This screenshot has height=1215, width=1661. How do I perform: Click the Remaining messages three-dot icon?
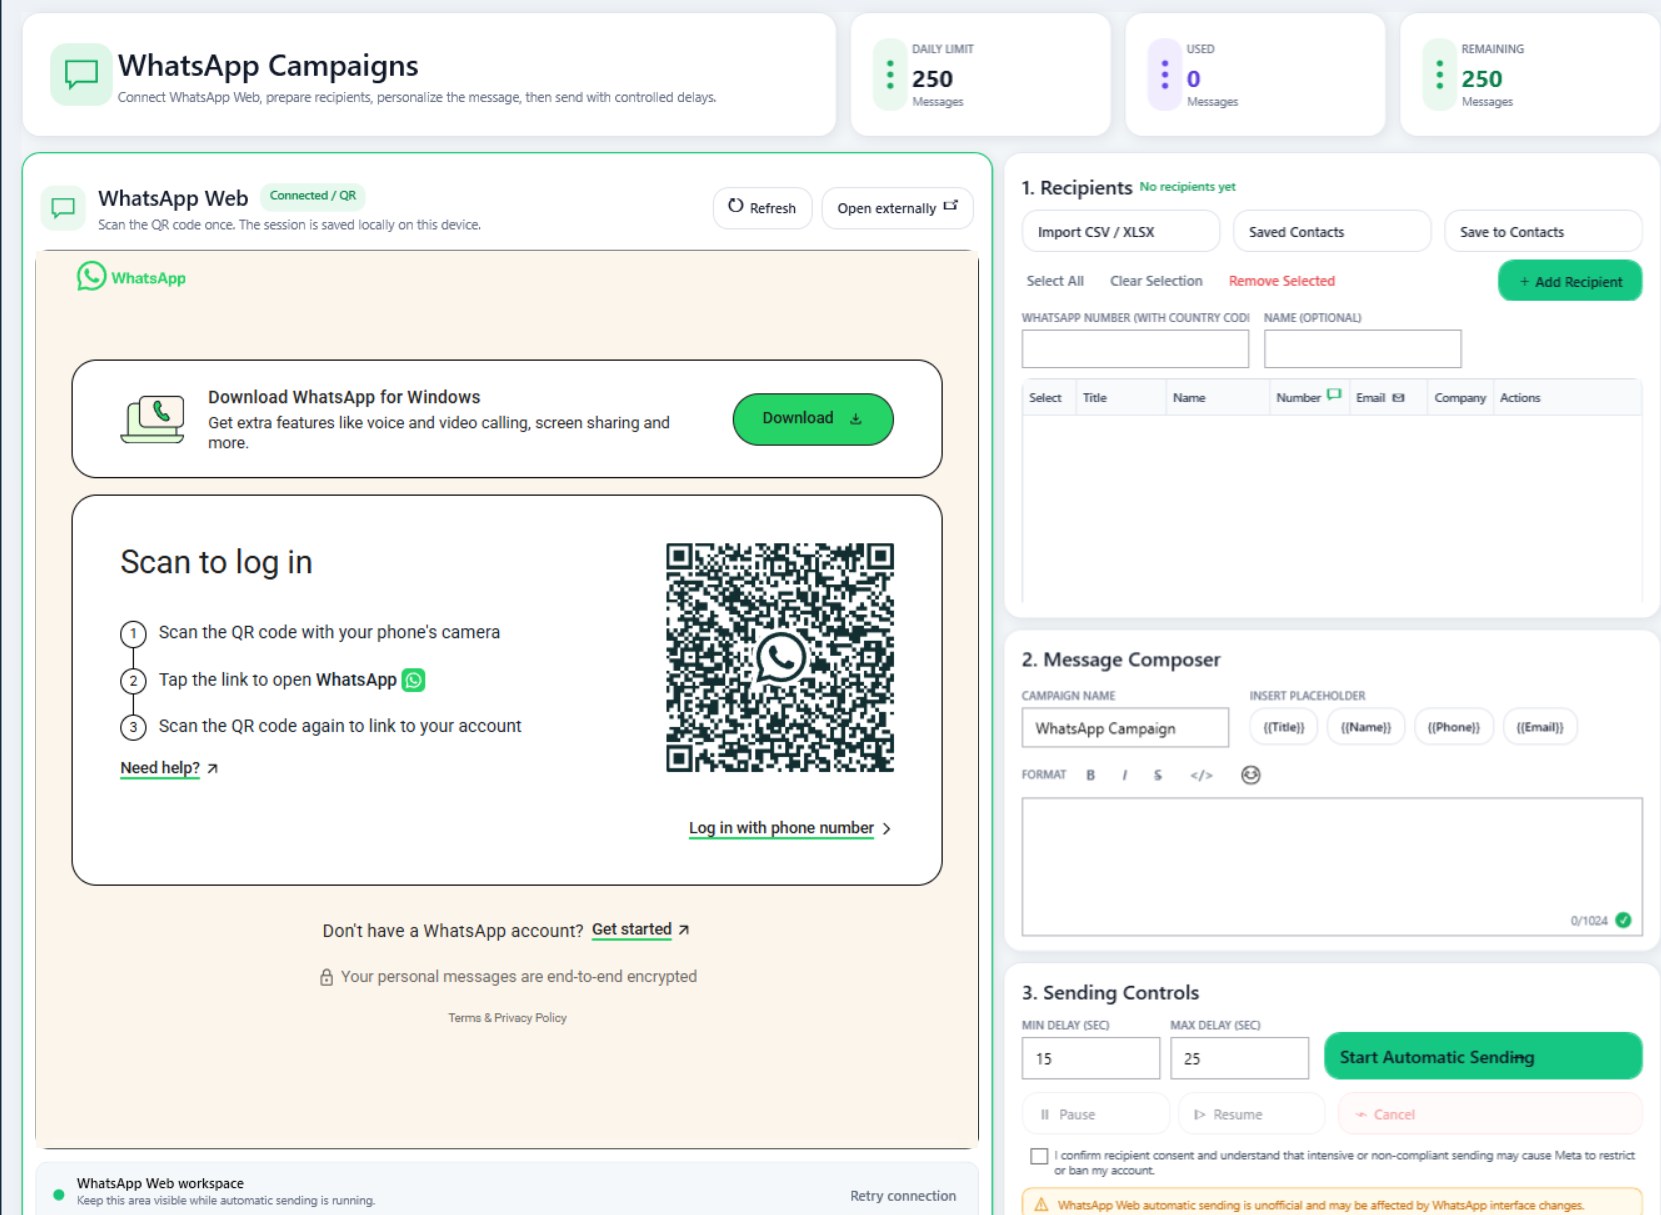point(1439,74)
